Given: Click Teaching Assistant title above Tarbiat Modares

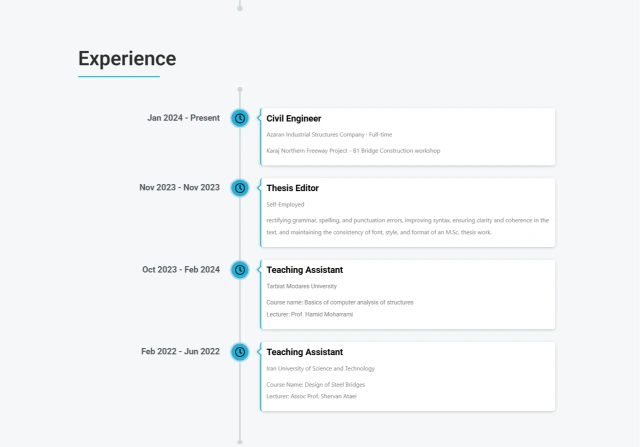Looking at the screenshot, I should point(304,270).
